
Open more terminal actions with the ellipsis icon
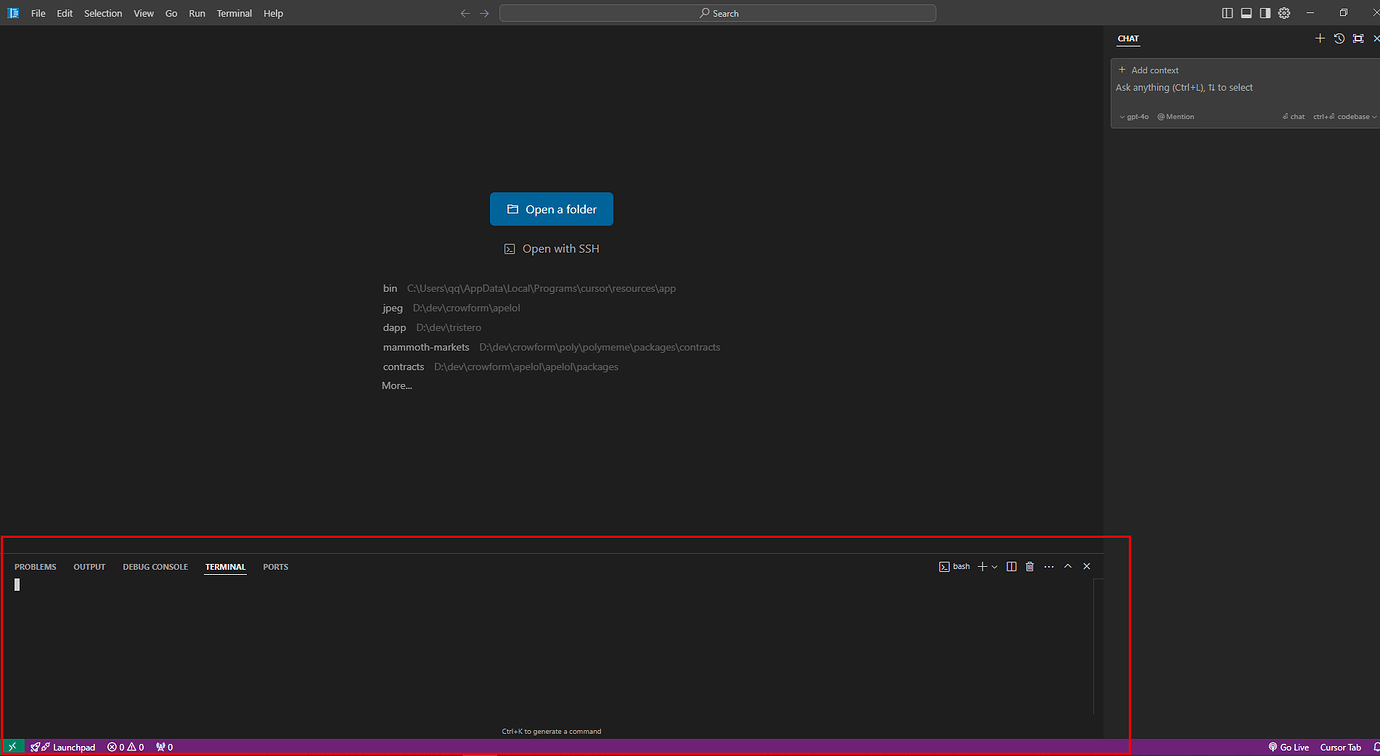tap(1048, 566)
